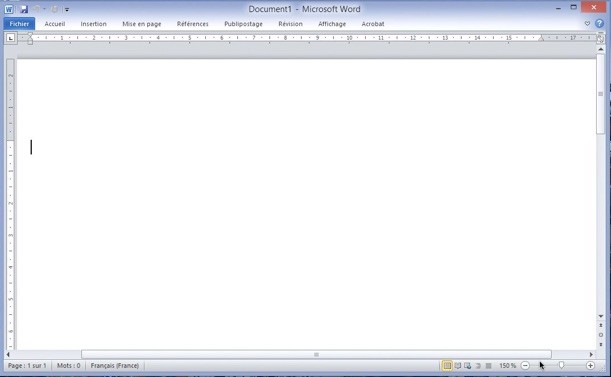This screenshot has width=611, height=377.
Task: Click the Redo icon in quick access toolbar
Action: tap(55, 9)
